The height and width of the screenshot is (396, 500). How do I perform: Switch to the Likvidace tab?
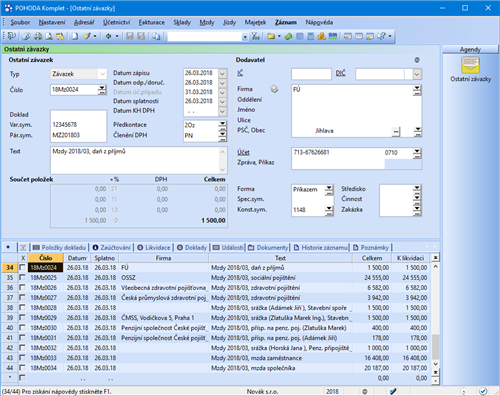point(154,247)
